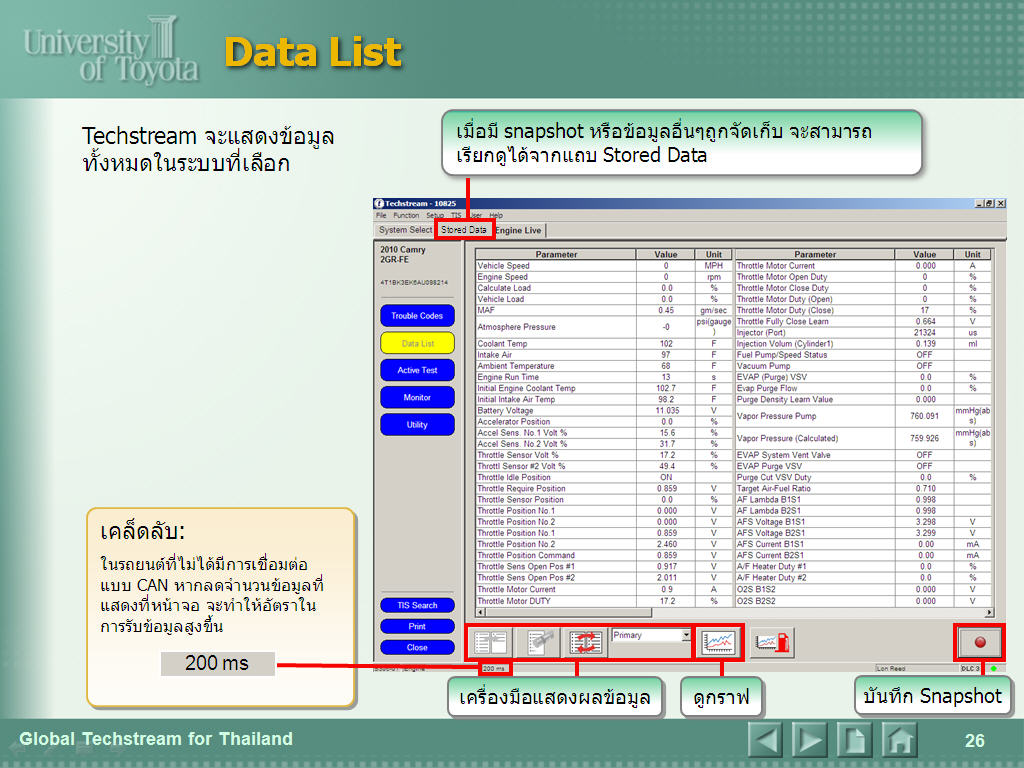Viewport: 1024px width, 768px height.
Task: Click the scrollbar right arrow under the table
Action: [x=989, y=613]
